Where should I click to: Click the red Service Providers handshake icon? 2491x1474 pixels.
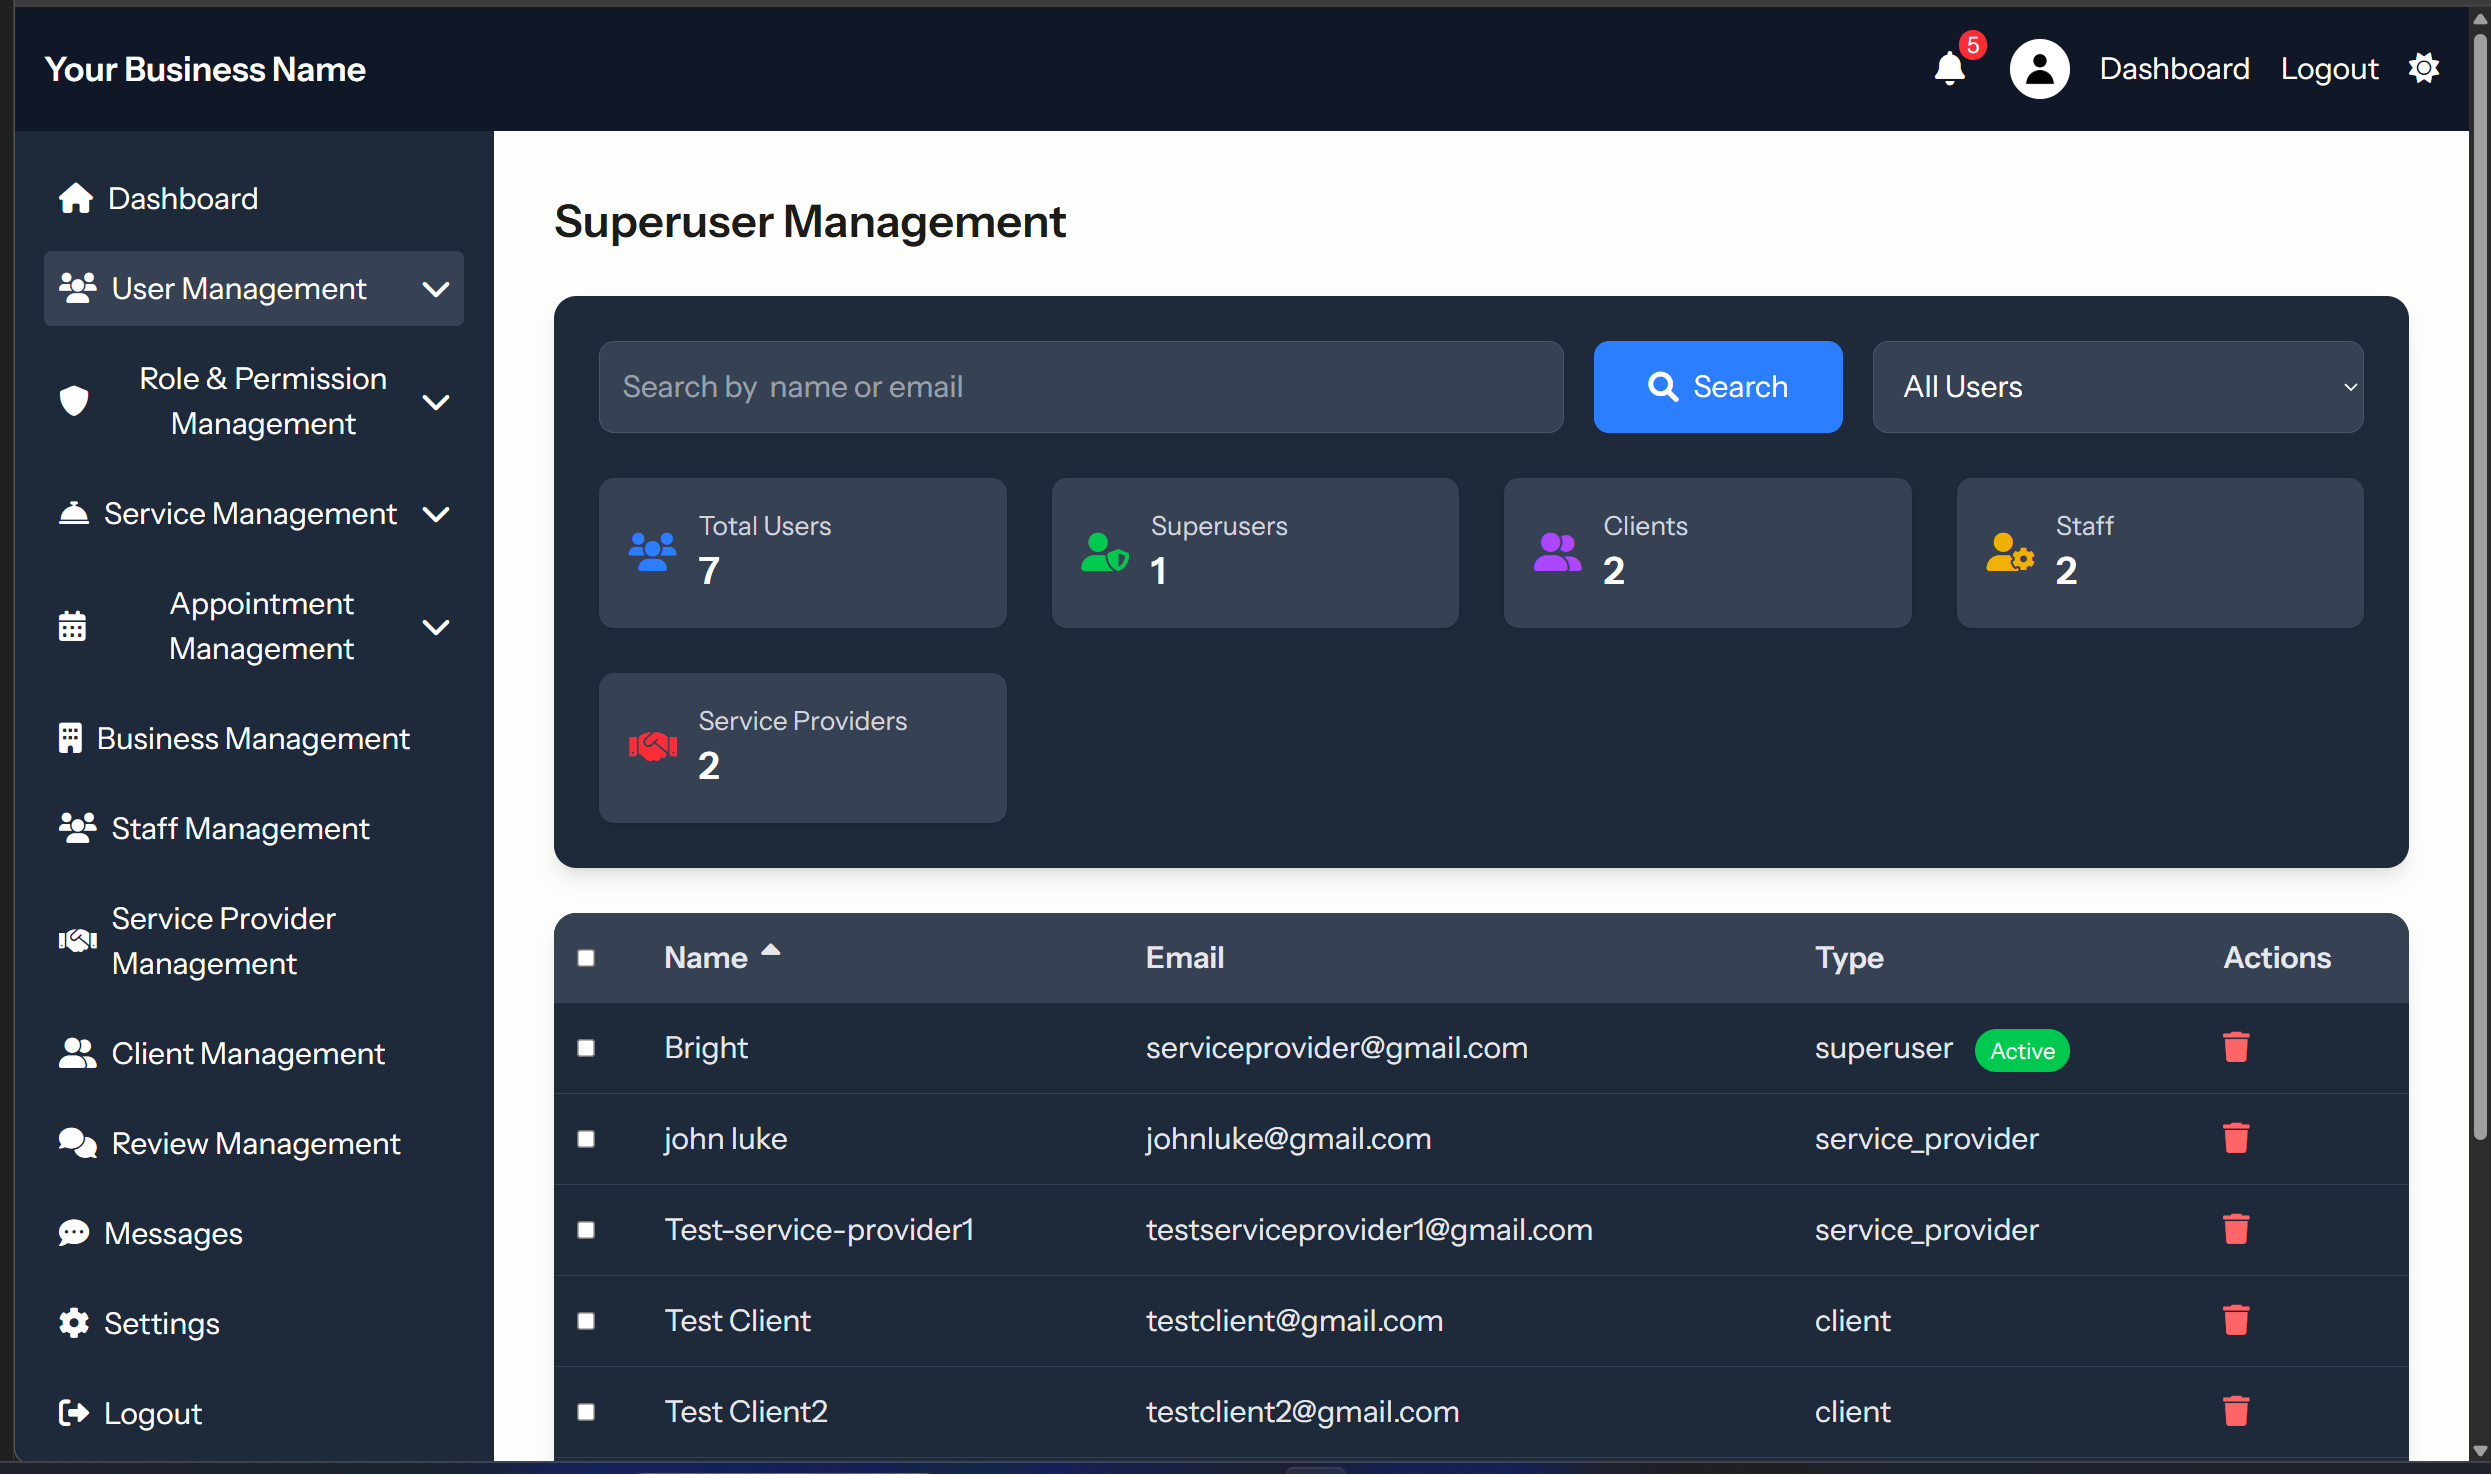tap(652, 746)
